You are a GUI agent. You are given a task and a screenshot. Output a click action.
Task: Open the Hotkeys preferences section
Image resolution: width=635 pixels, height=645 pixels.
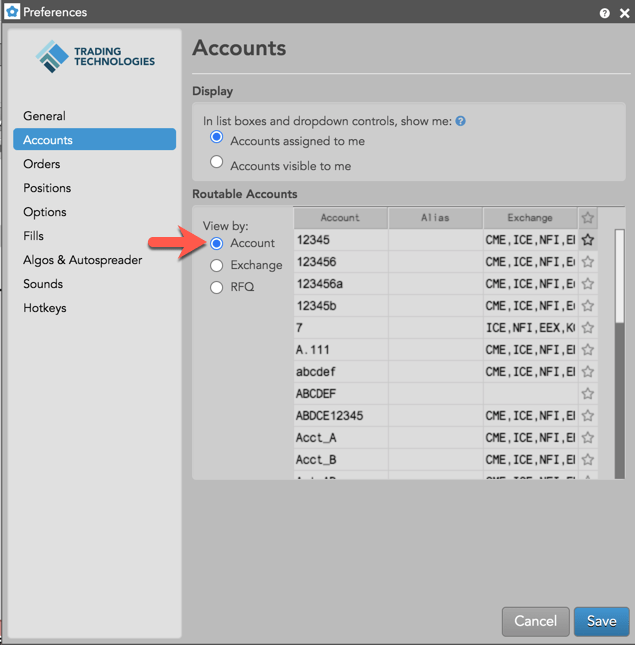point(95,308)
